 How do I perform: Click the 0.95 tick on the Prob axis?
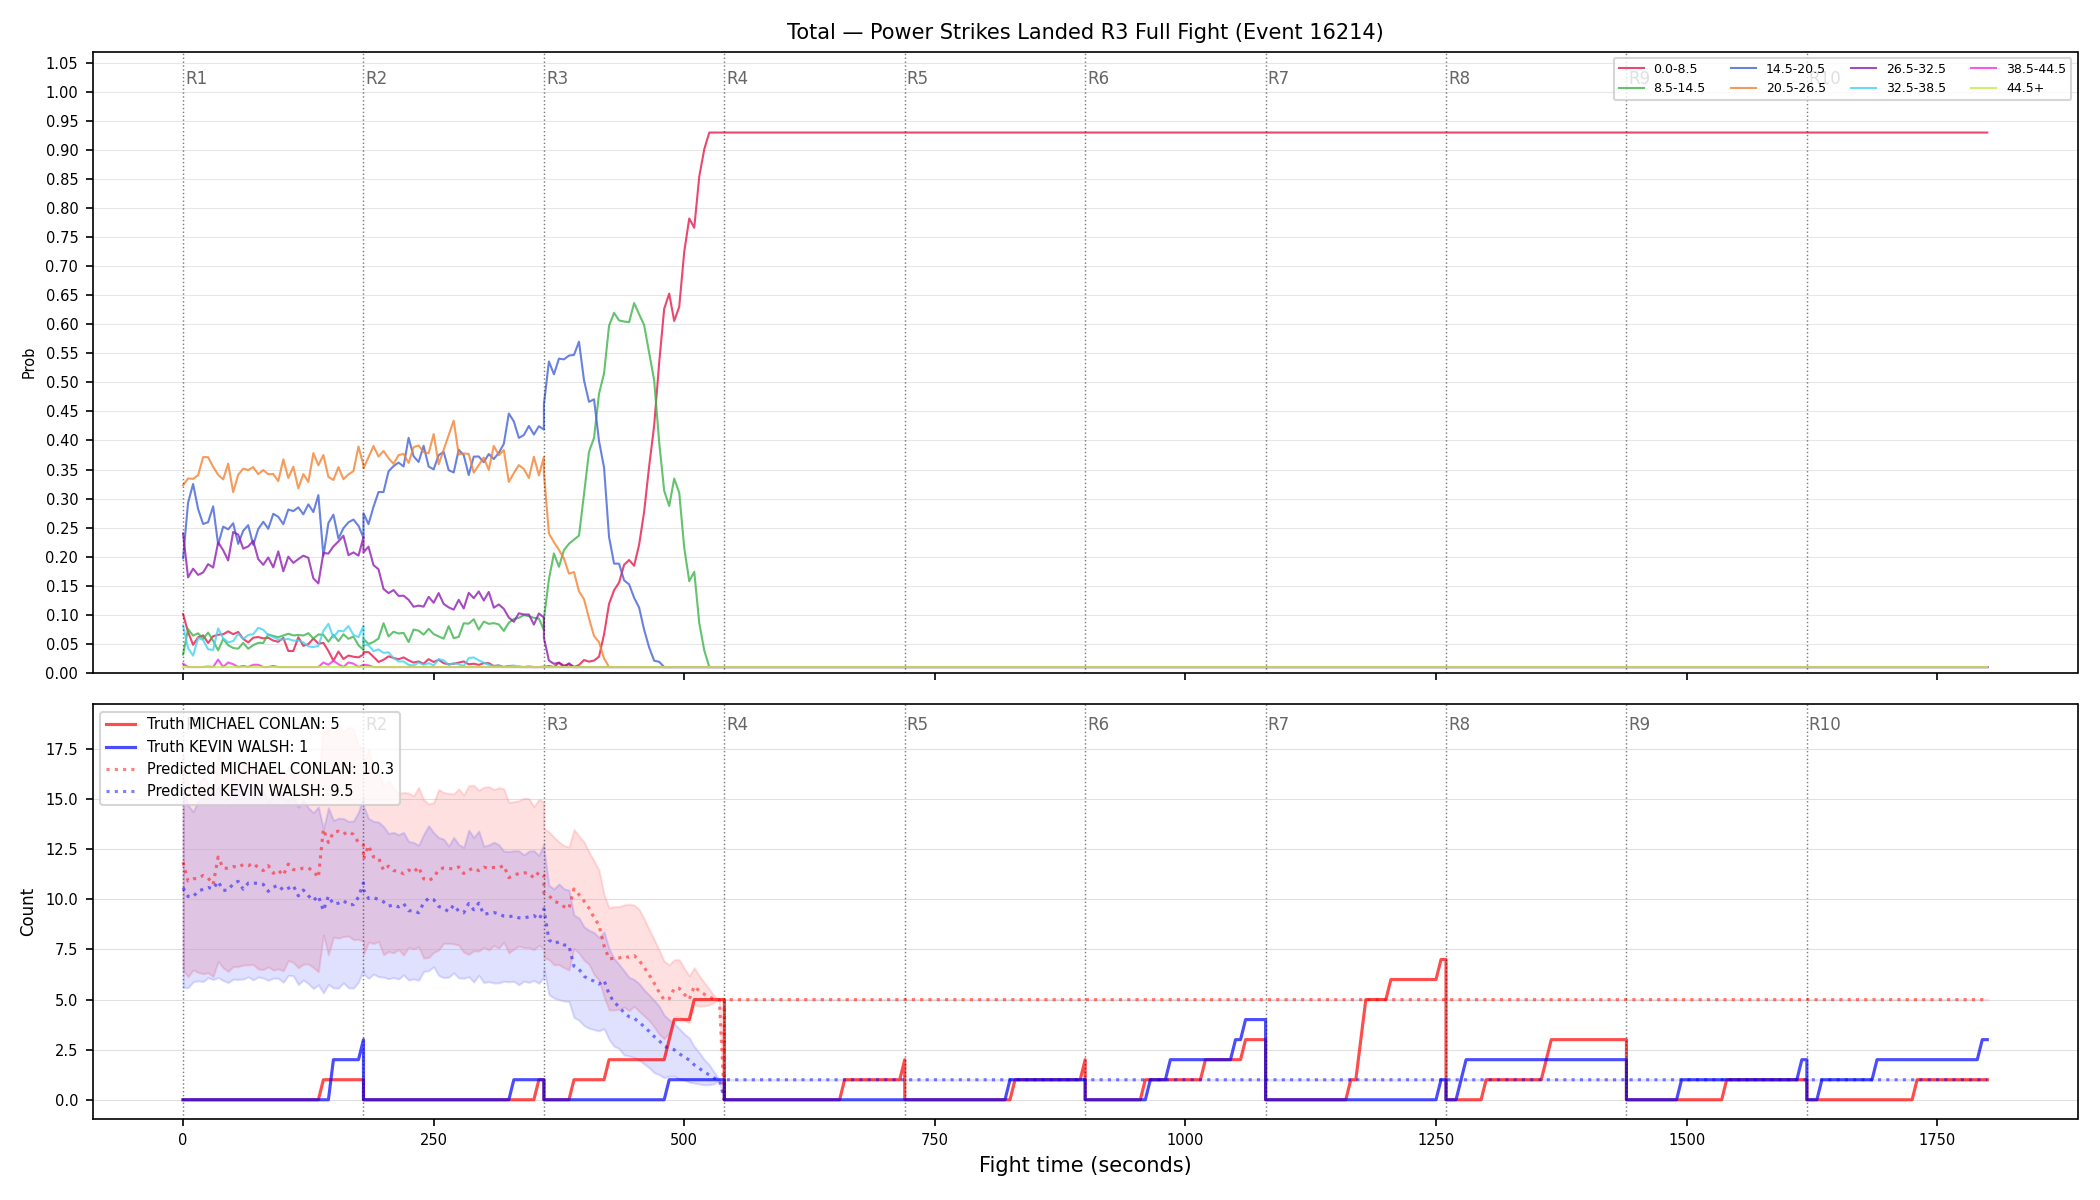tap(62, 121)
